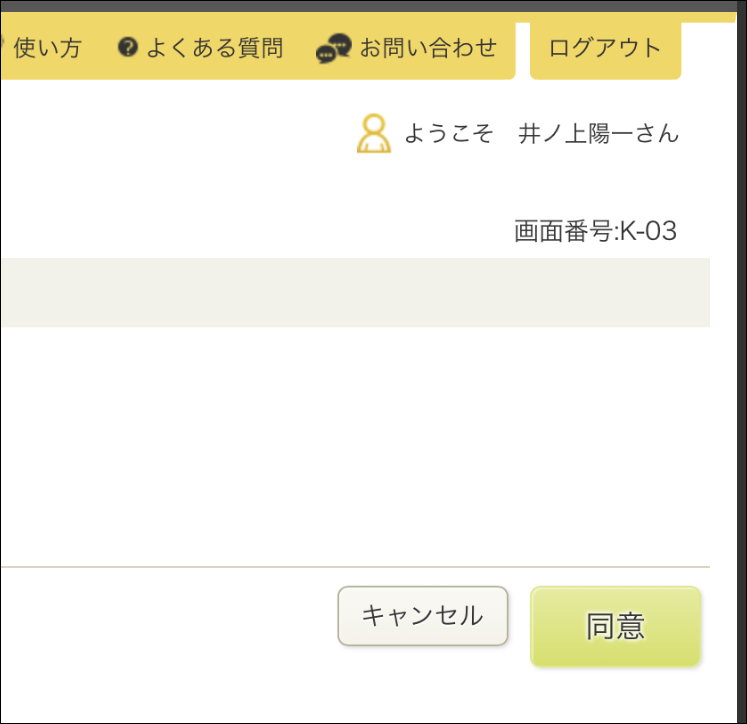Click the question mark icon beside よくある質問
The image size is (747, 724).
pos(127,47)
